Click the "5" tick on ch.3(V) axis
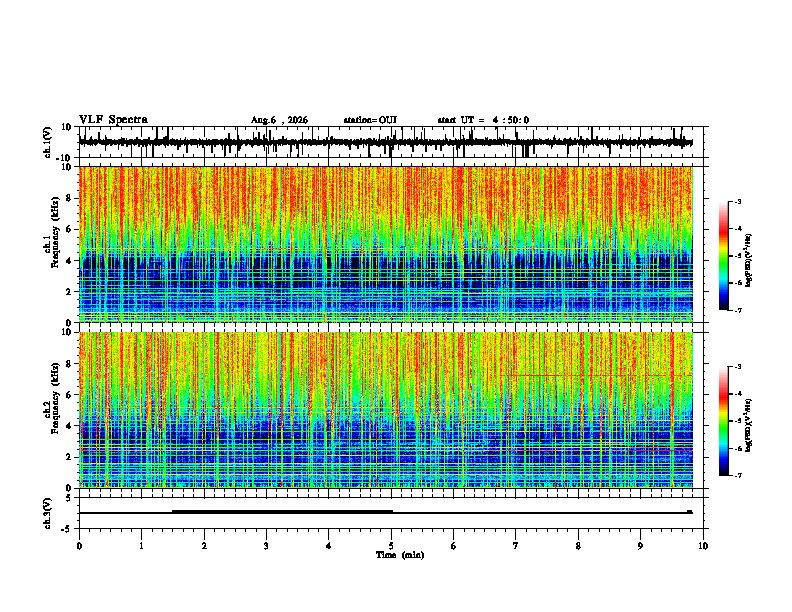 tap(69, 497)
